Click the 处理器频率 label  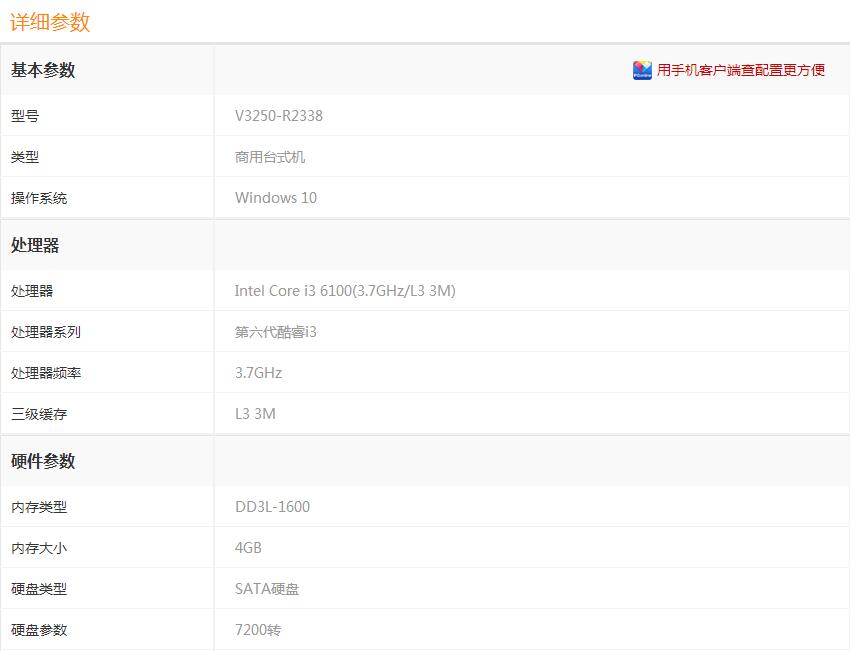pyautogui.click(x=46, y=373)
